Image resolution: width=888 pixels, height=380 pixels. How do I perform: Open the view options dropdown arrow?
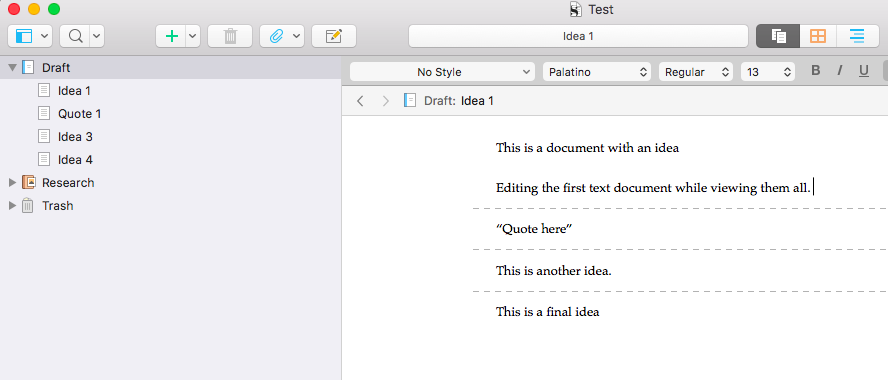tap(45, 36)
